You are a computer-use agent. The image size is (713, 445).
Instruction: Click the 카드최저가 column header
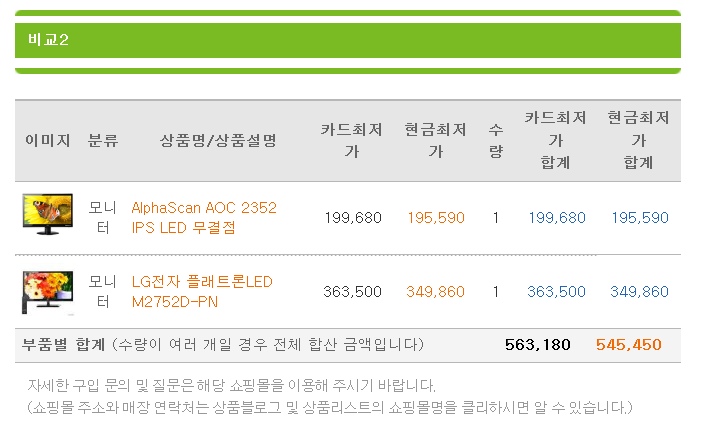click(x=351, y=140)
